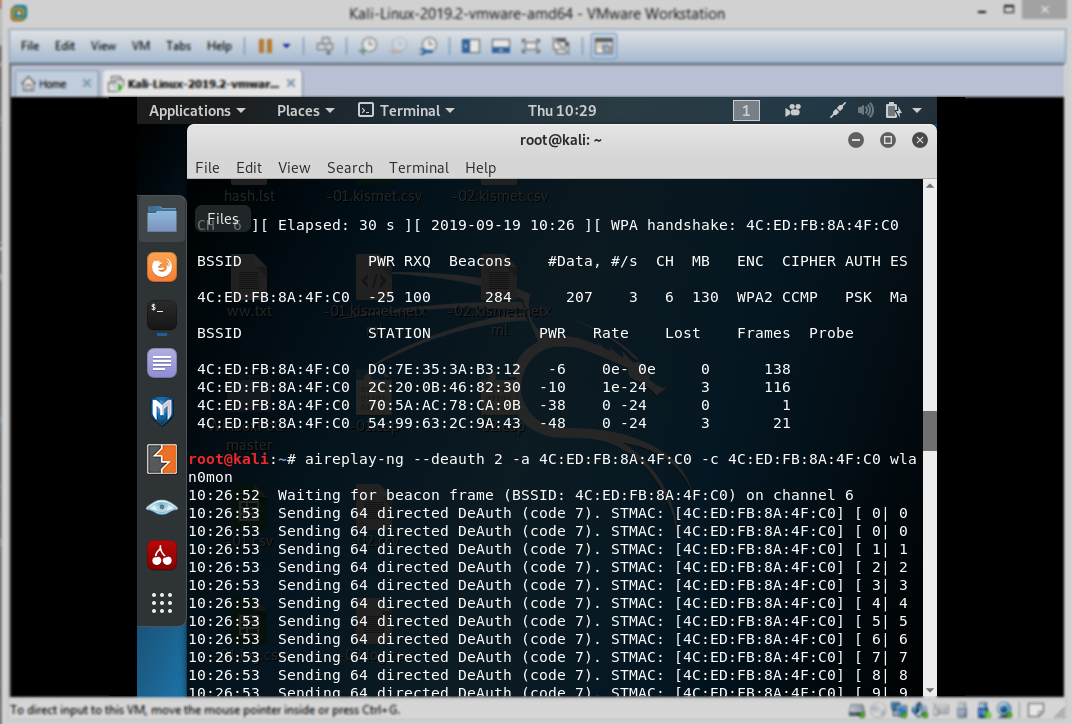Open the VMware Edit menu

(65, 46)
